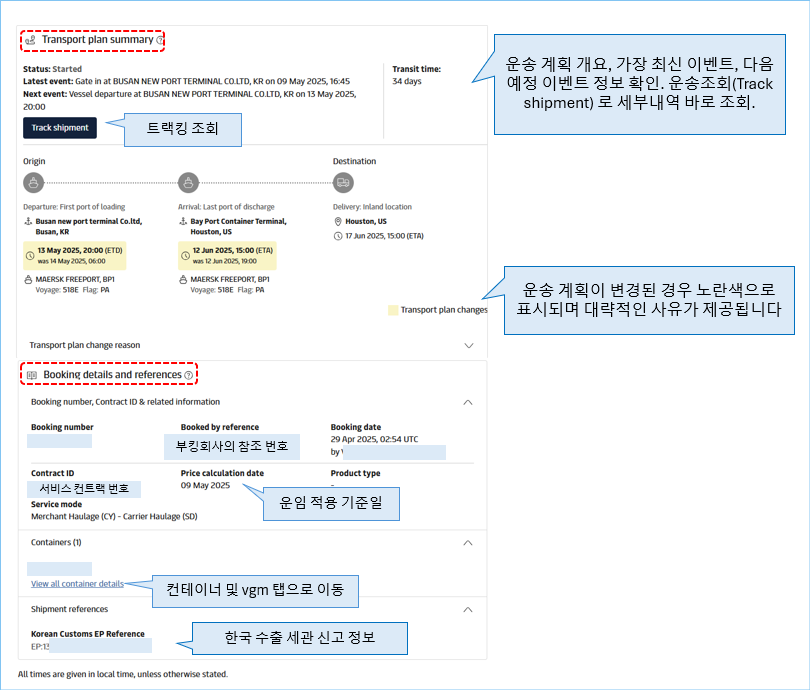Click the Destination truck circle icon
Screen dimensions: 810x690
344,183
